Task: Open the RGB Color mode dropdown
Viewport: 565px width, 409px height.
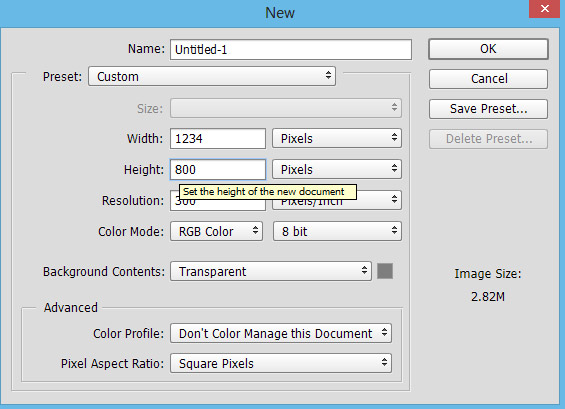Action: (x=216, y=231)
